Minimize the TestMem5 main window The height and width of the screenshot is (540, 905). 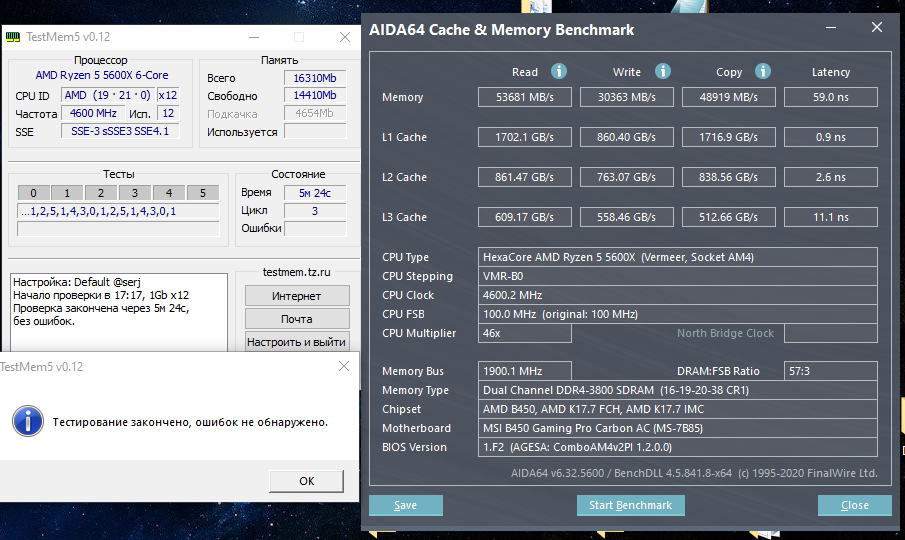coord(254,37)
